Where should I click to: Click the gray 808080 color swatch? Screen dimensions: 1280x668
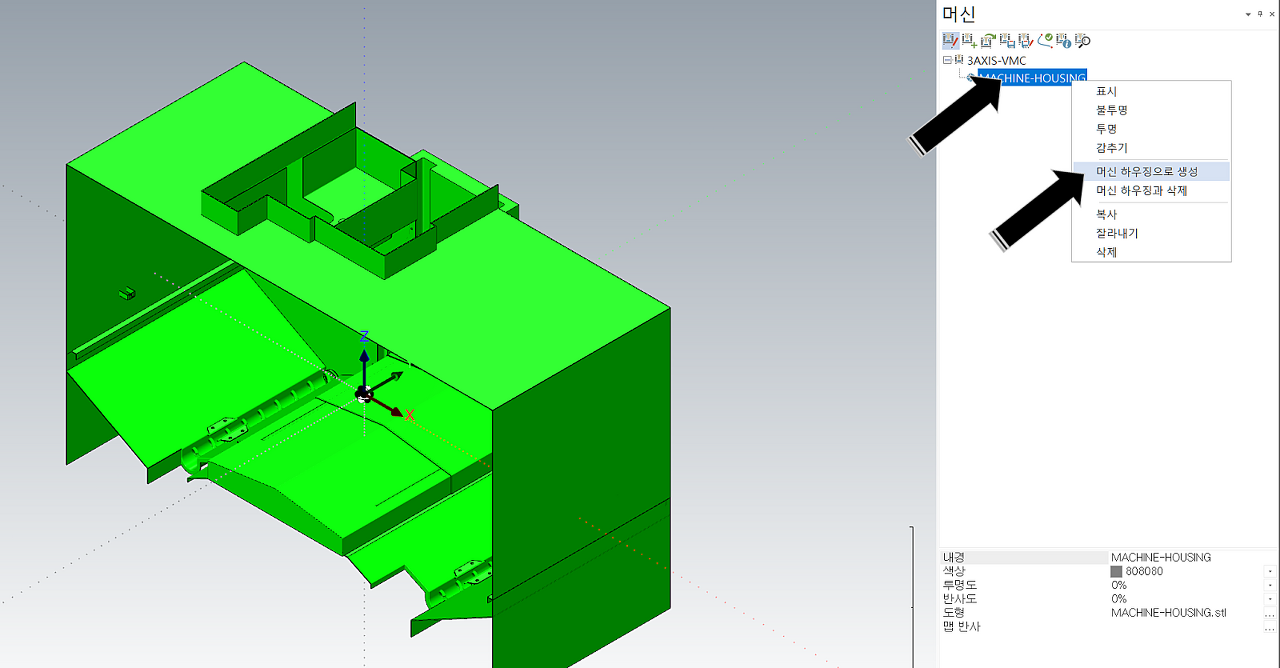[x=1116, y=571]
